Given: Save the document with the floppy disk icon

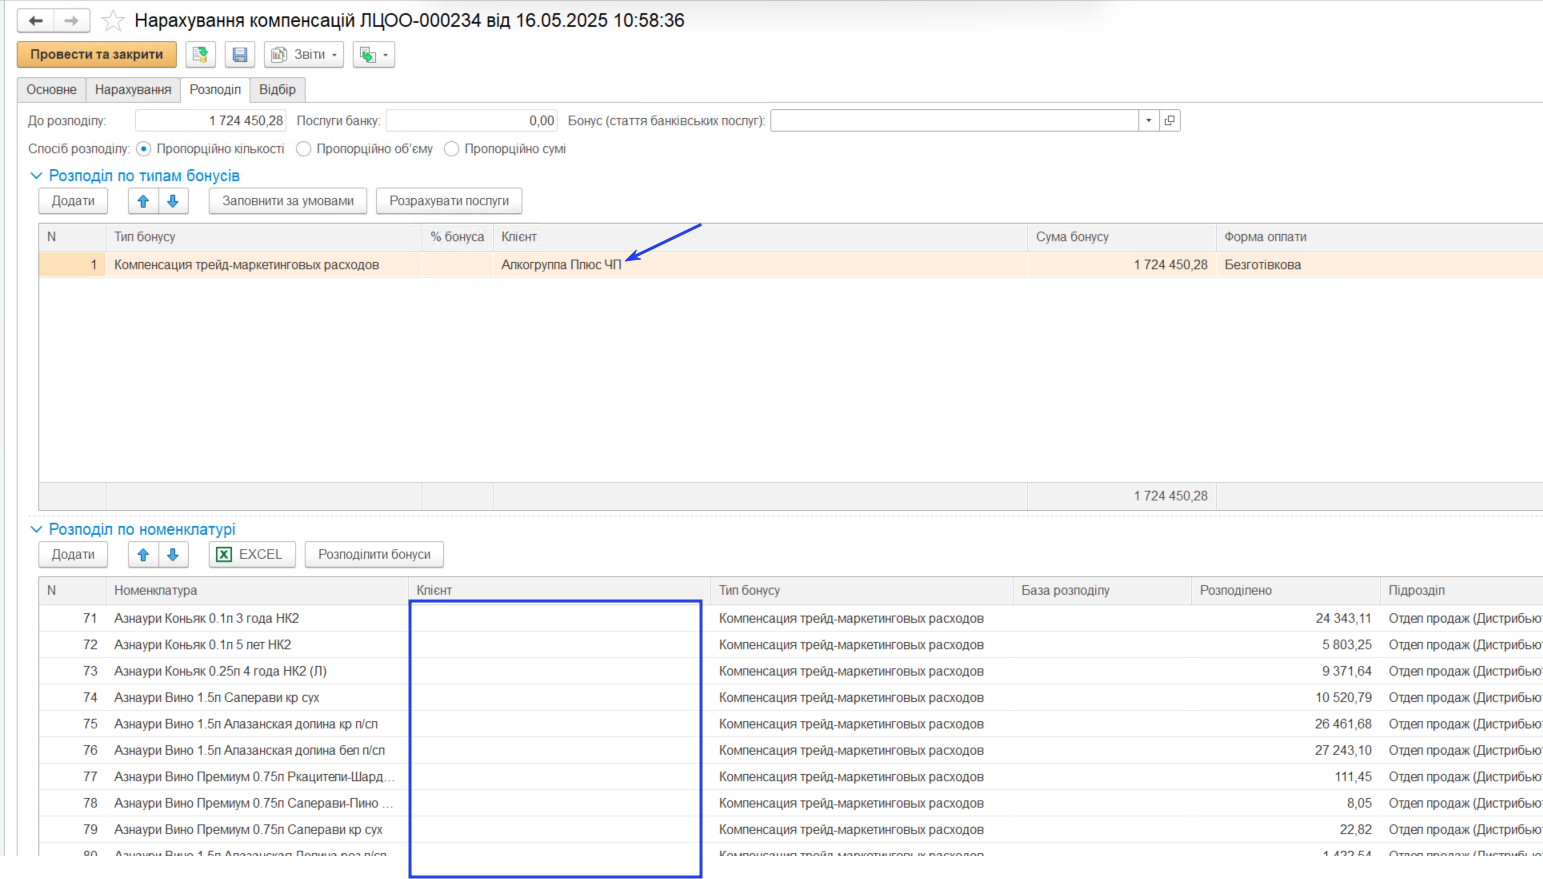Looking at the screenshot, I should pyautogui.click(x=240, y=54).
